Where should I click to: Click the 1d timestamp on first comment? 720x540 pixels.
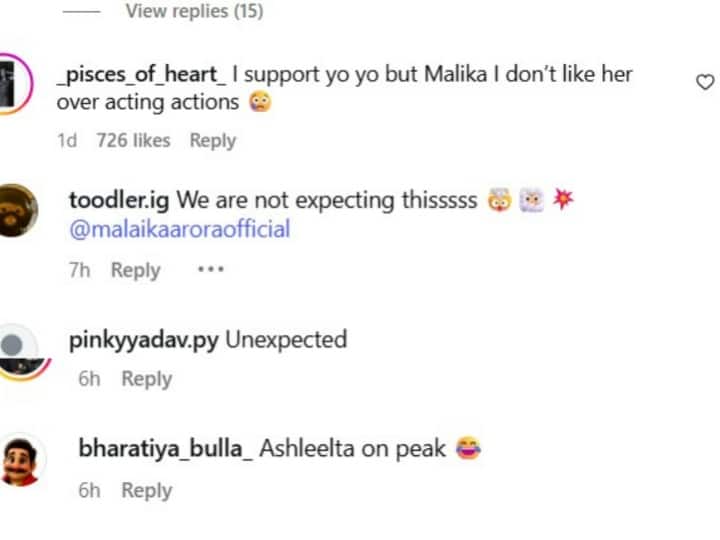(66, 141)
